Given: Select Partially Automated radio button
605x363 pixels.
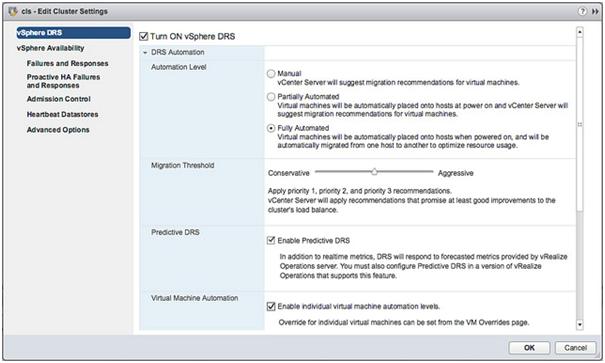Looking at the screenshot, I should 271,96.
